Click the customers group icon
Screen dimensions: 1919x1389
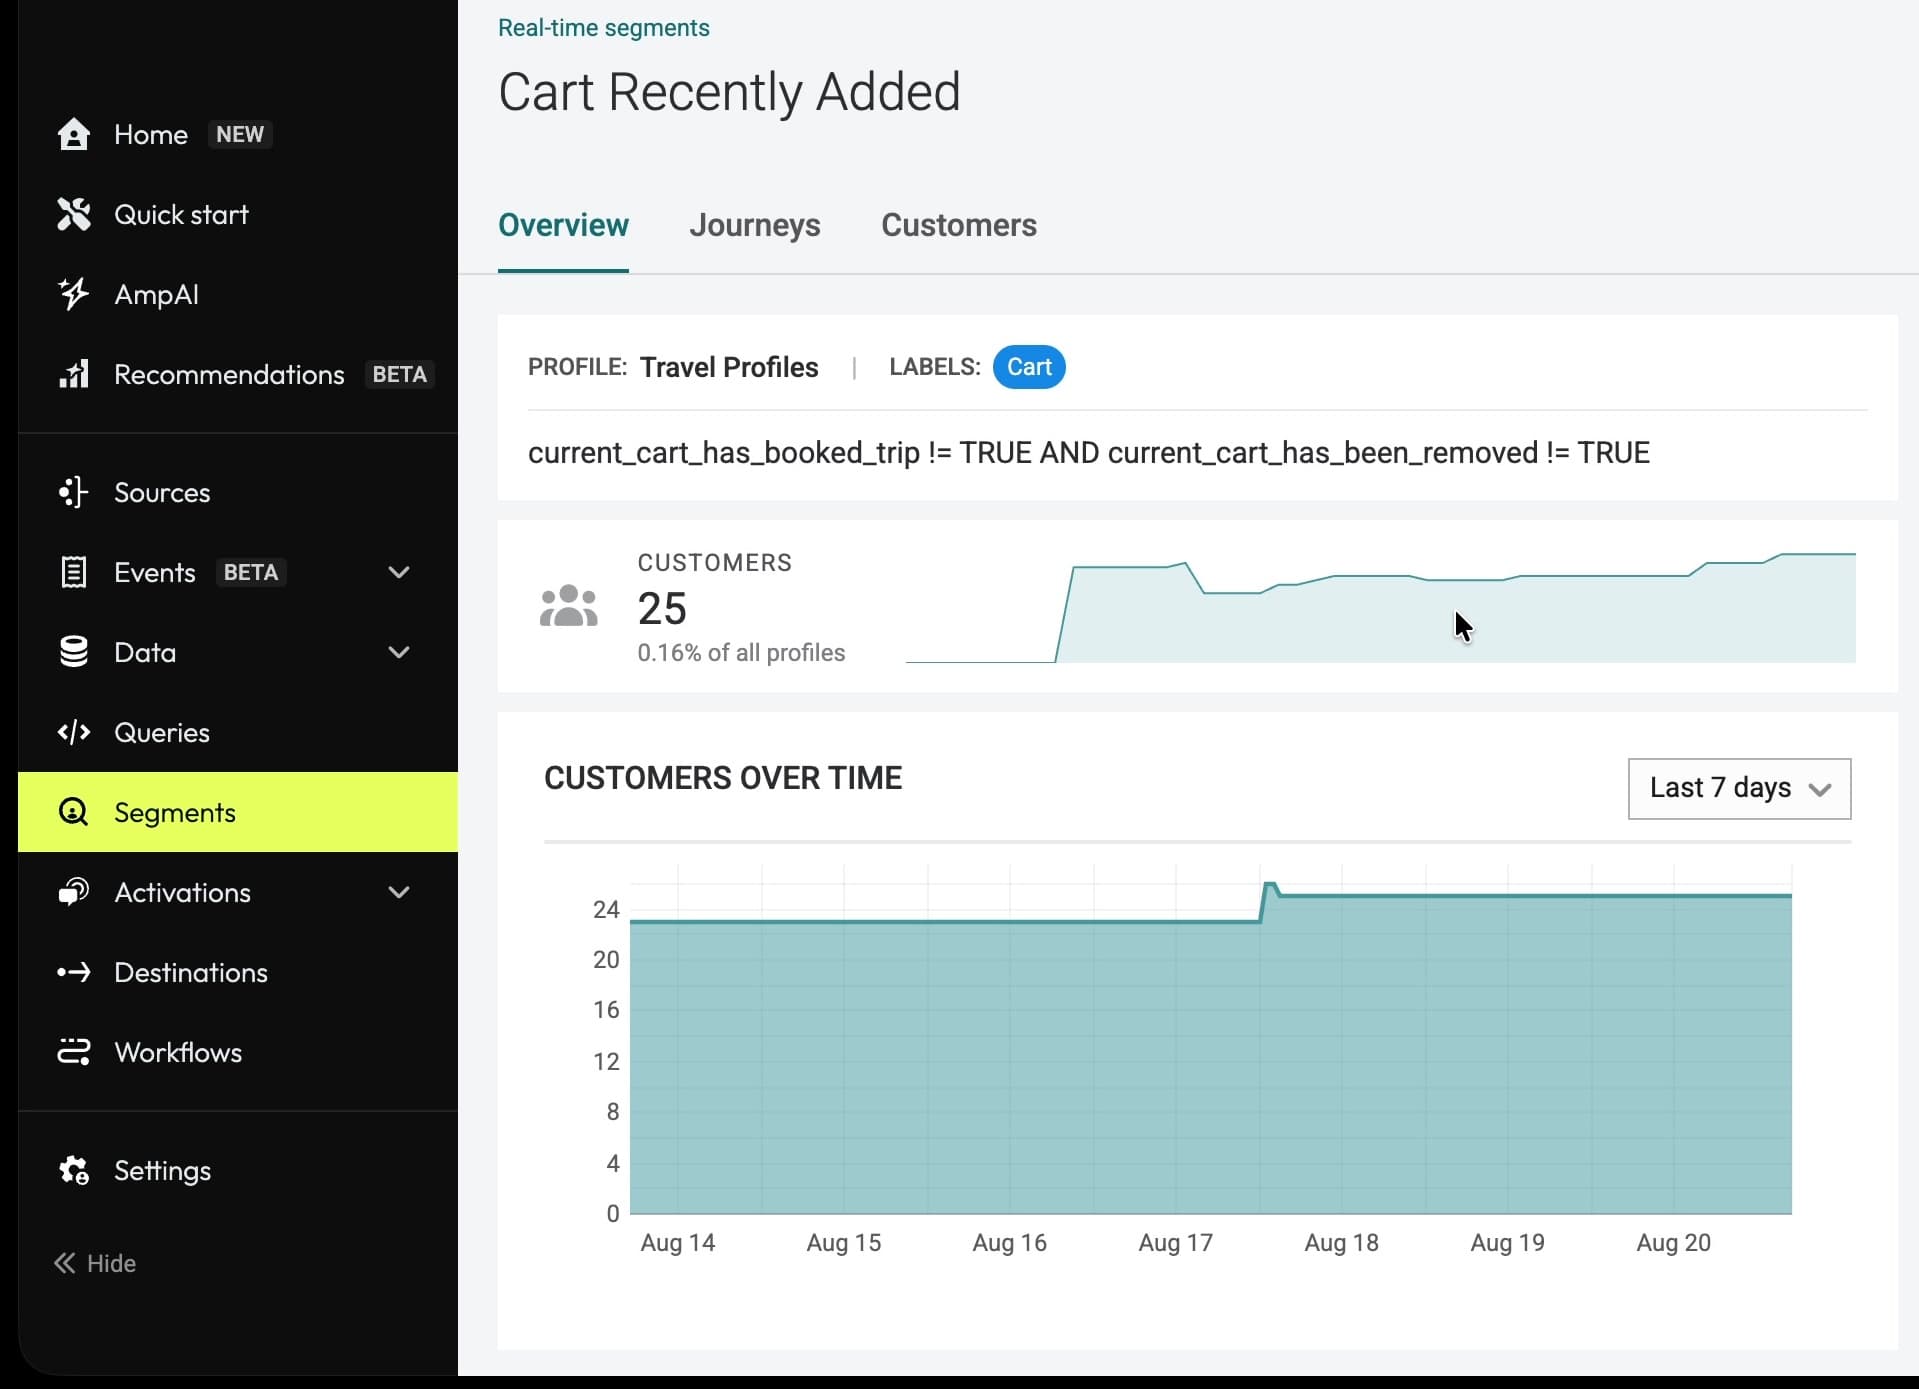click(569, 606)
